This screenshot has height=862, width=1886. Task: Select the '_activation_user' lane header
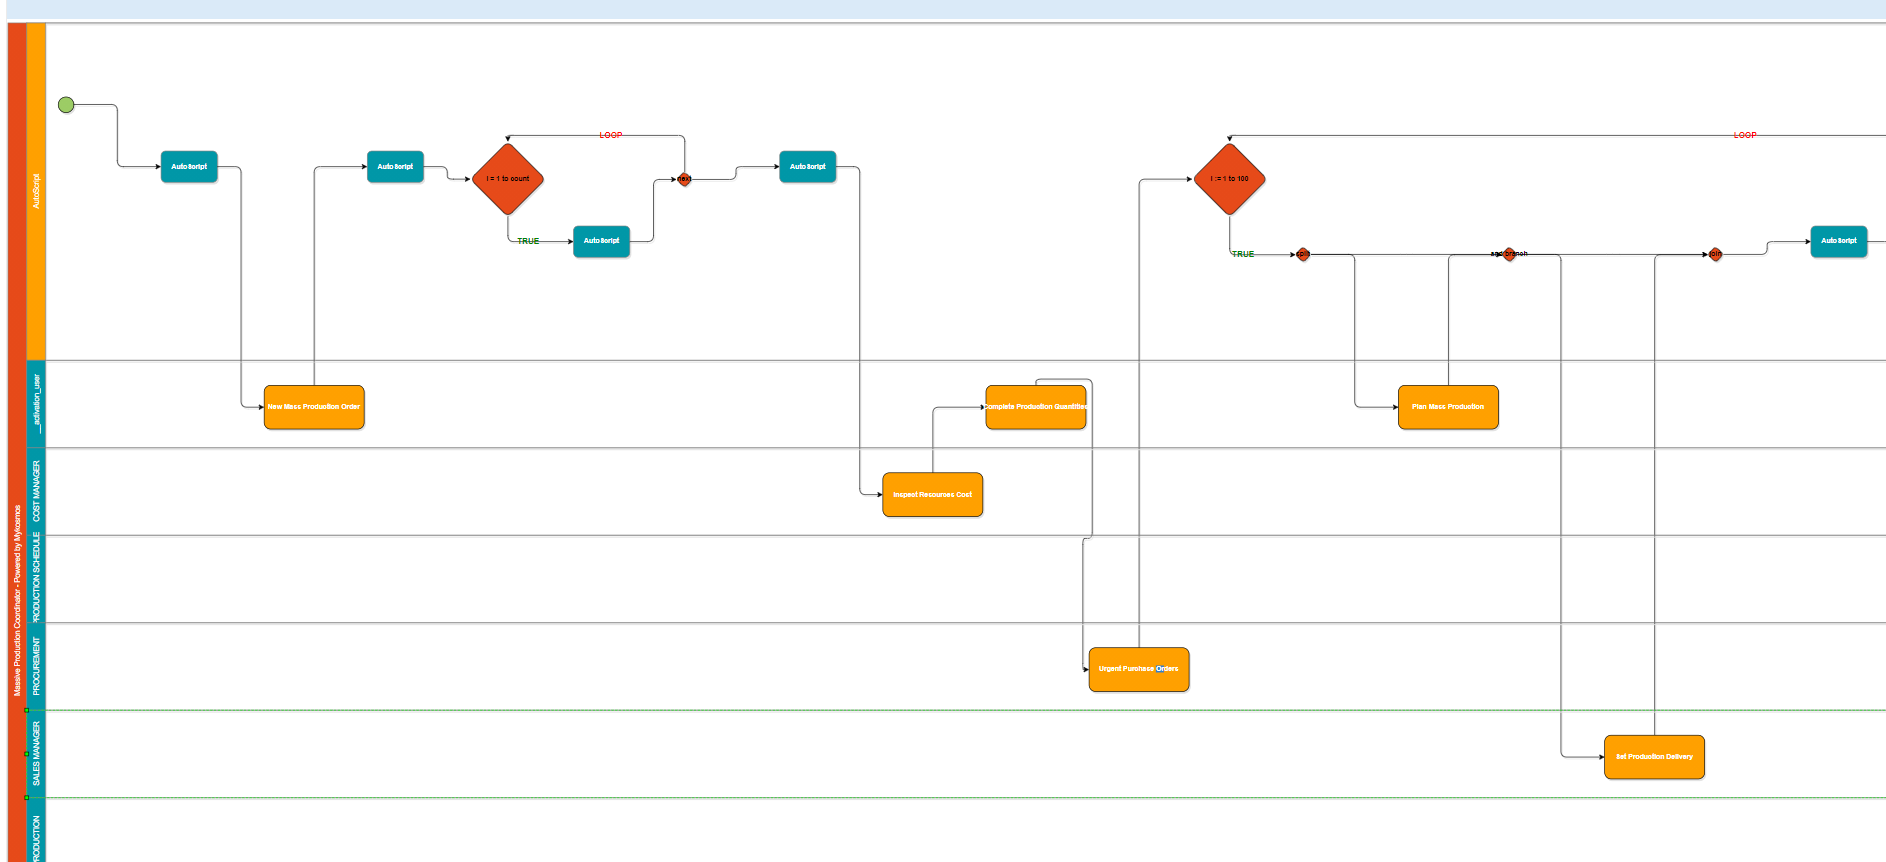(x=36, y=404)
